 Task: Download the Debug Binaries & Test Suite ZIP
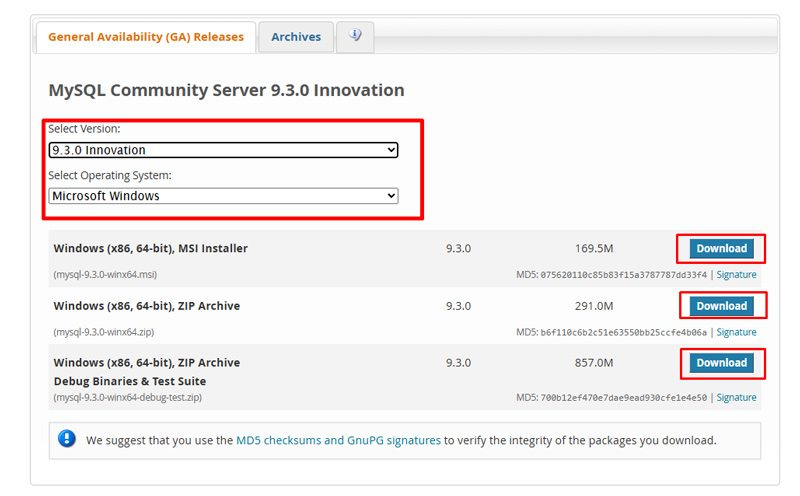(721, 363)
